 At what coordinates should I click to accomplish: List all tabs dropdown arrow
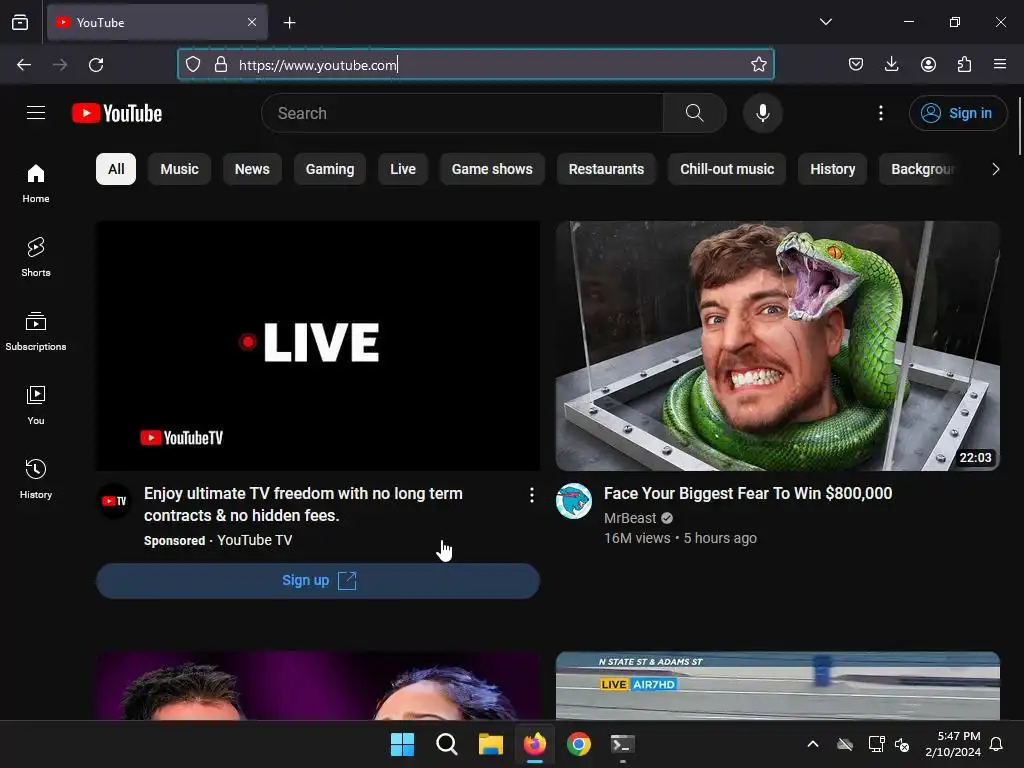(825, 22)
